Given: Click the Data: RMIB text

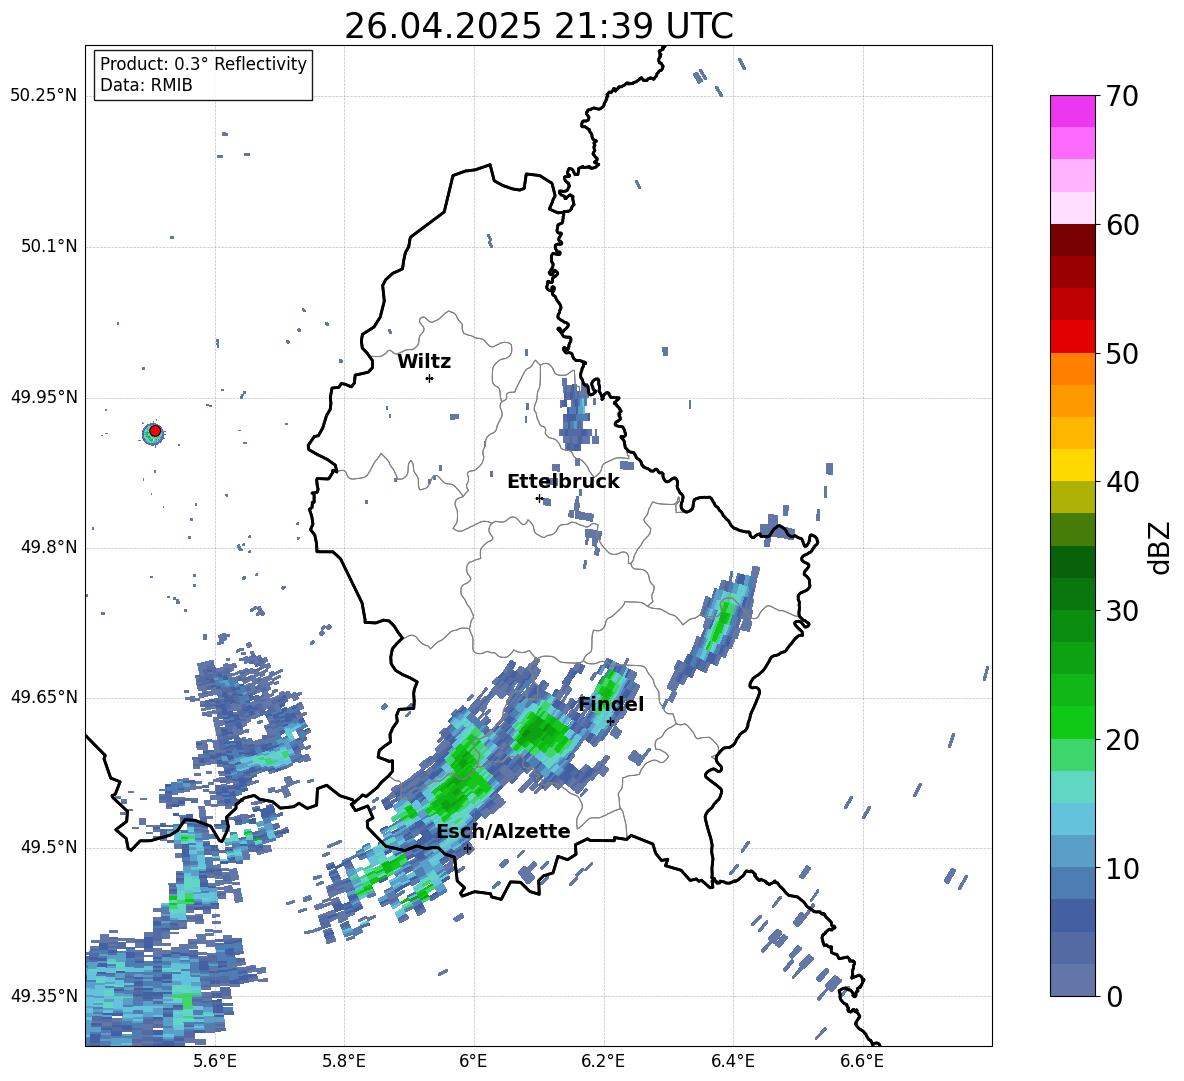Looking at the screenshot, I should point(146,85).
